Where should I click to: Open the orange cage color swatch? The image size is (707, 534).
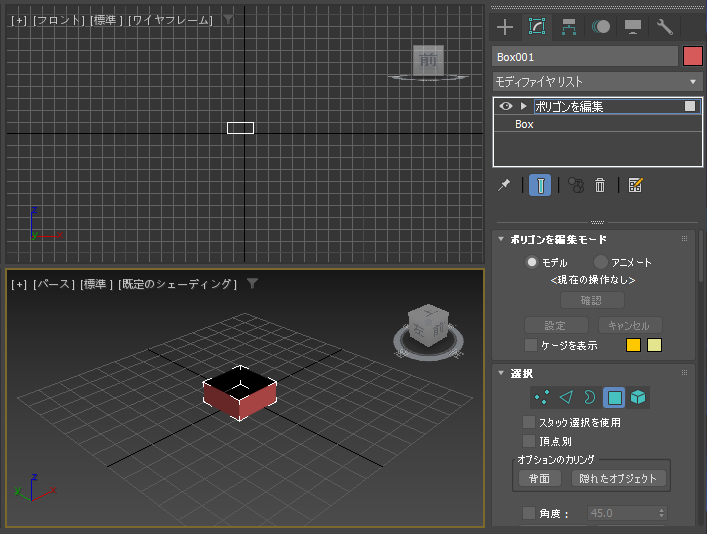(x=633, y=345)
